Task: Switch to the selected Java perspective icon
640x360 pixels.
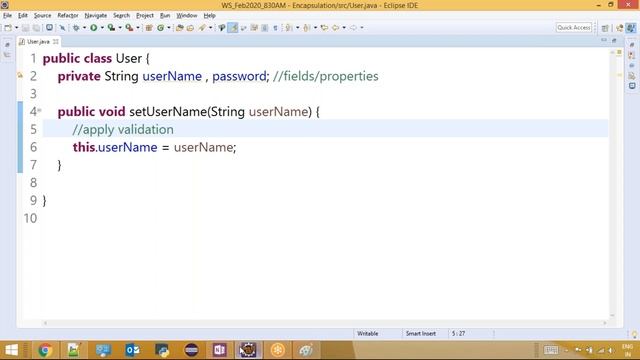Action: pos(631,28)
